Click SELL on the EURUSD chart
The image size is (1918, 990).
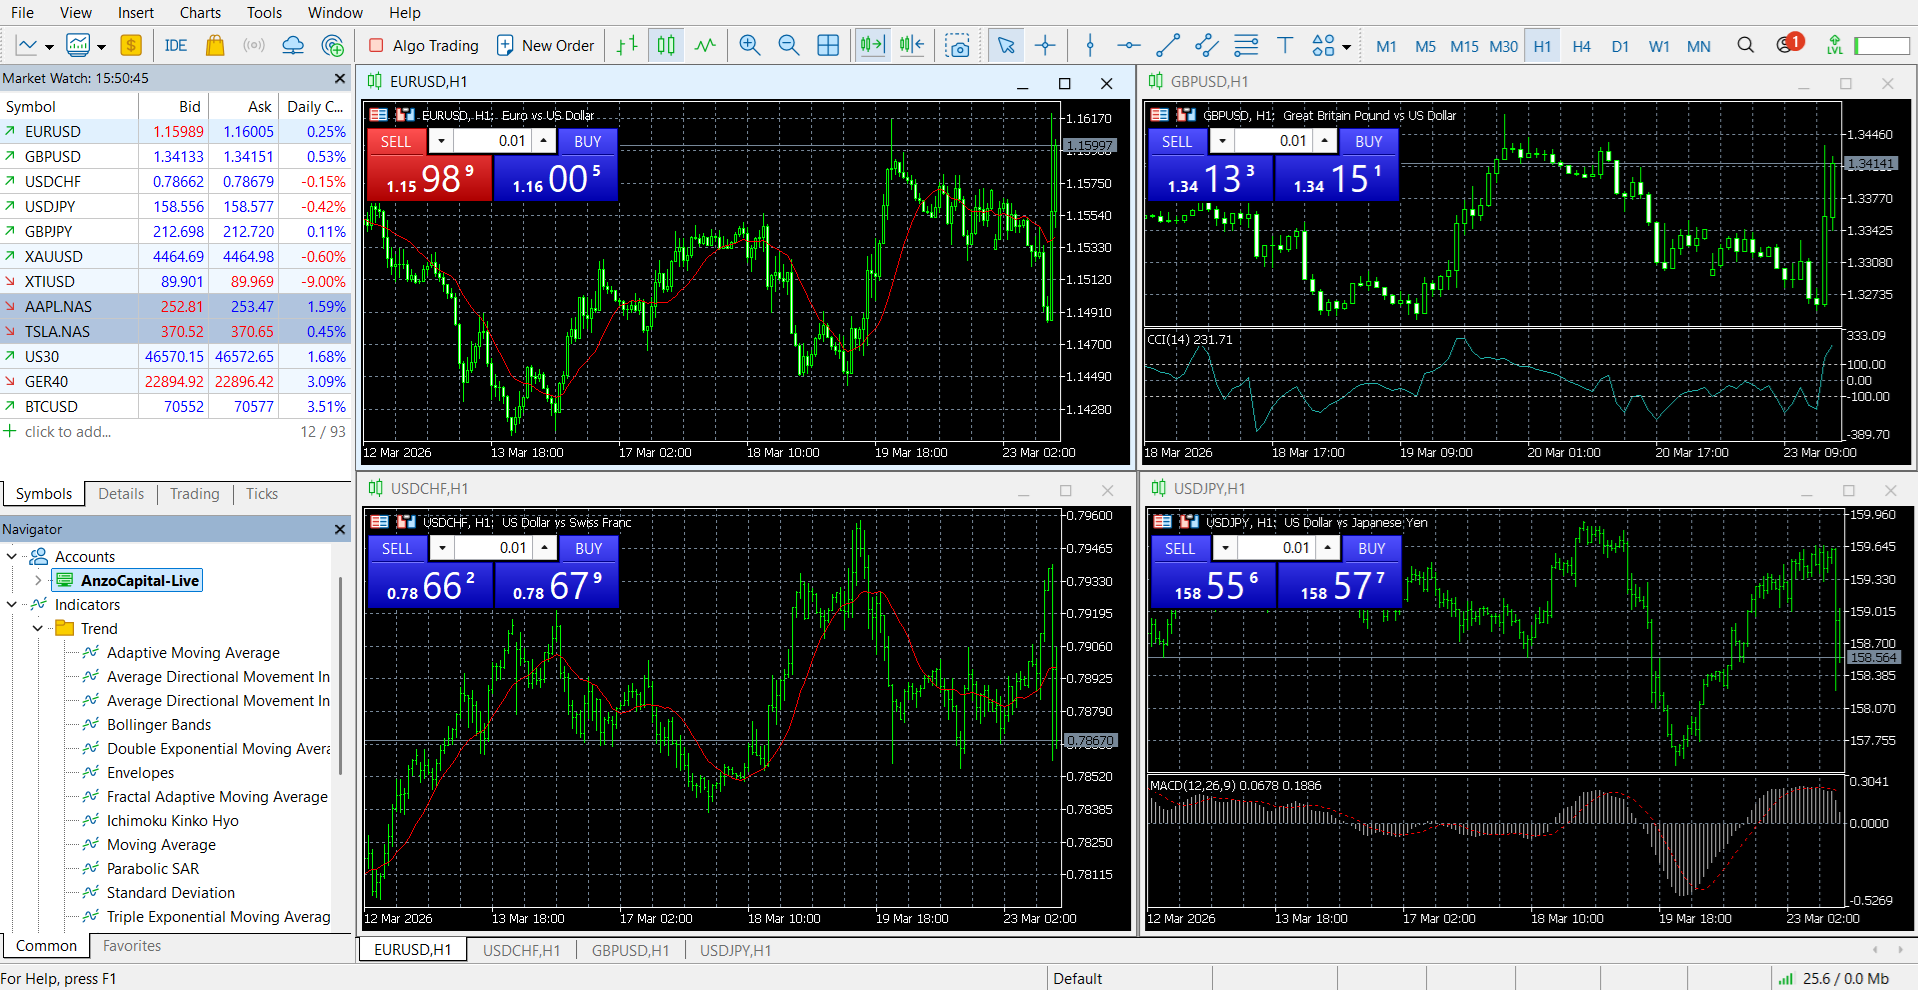coord(396,141)
